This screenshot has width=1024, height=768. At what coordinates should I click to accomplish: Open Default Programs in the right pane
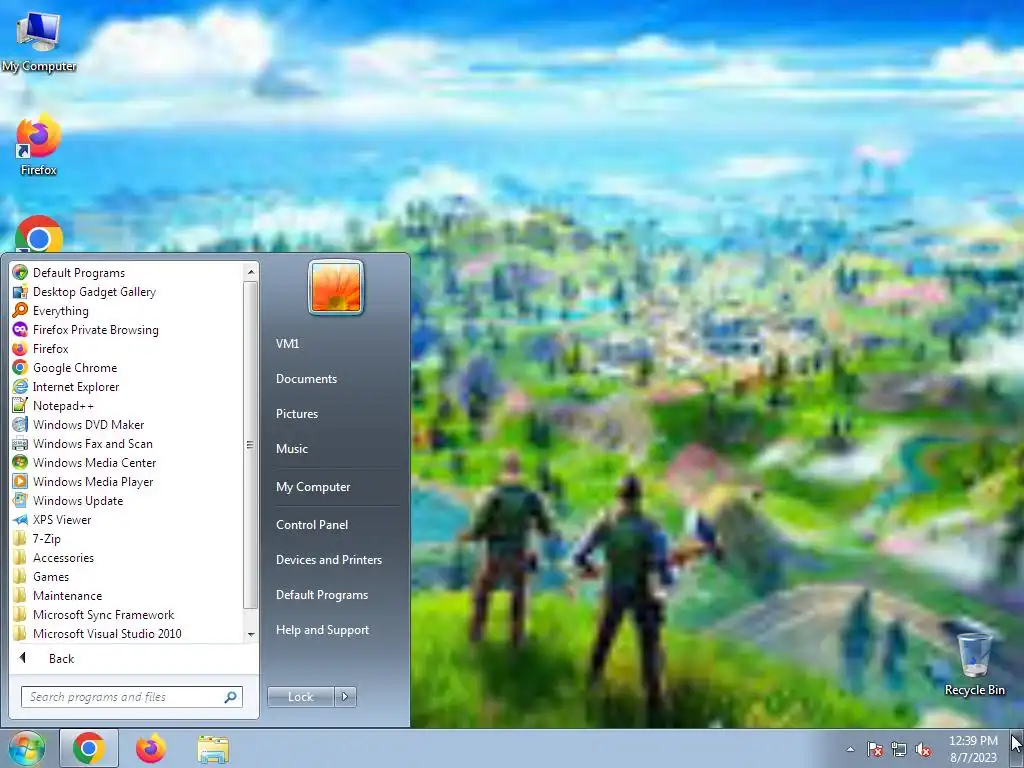321,595
